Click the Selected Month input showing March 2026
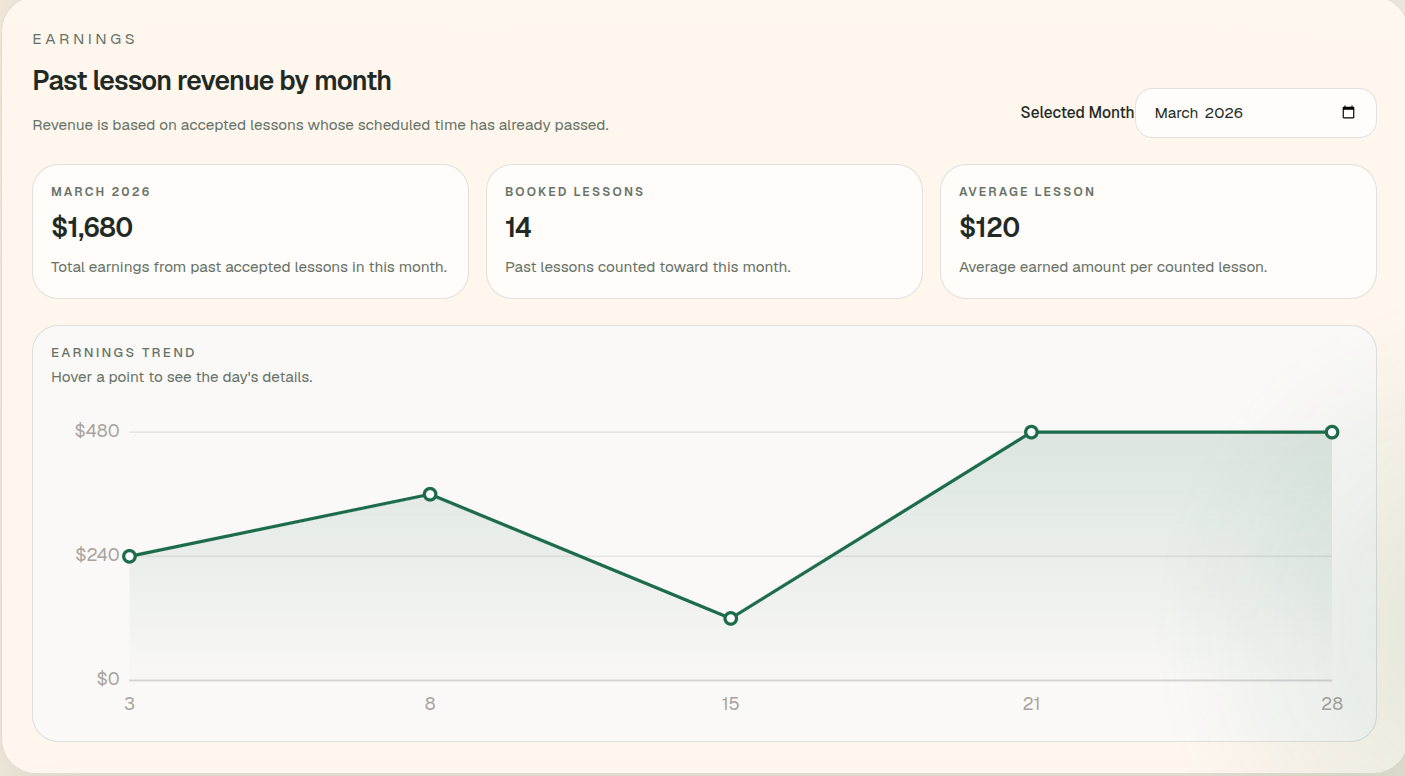 click(x=1255, y=113)
